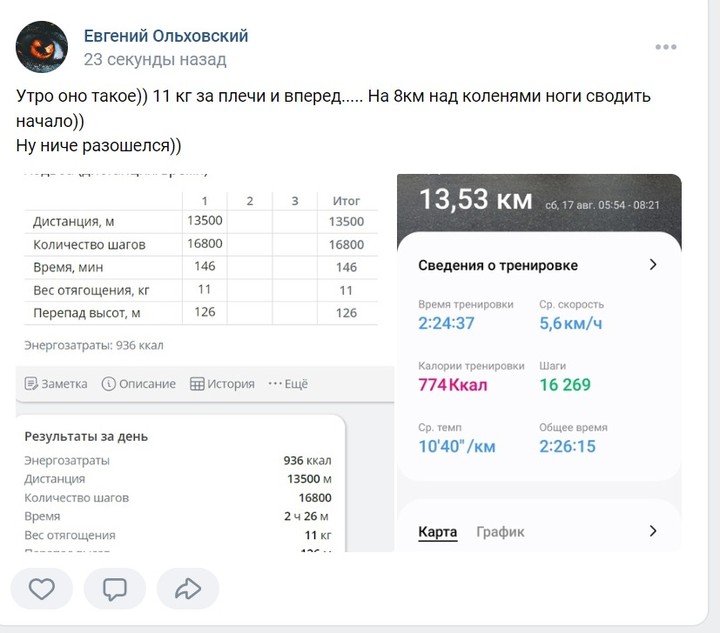Click the Описание info button

pyautogui.click(x=139, y=384)
